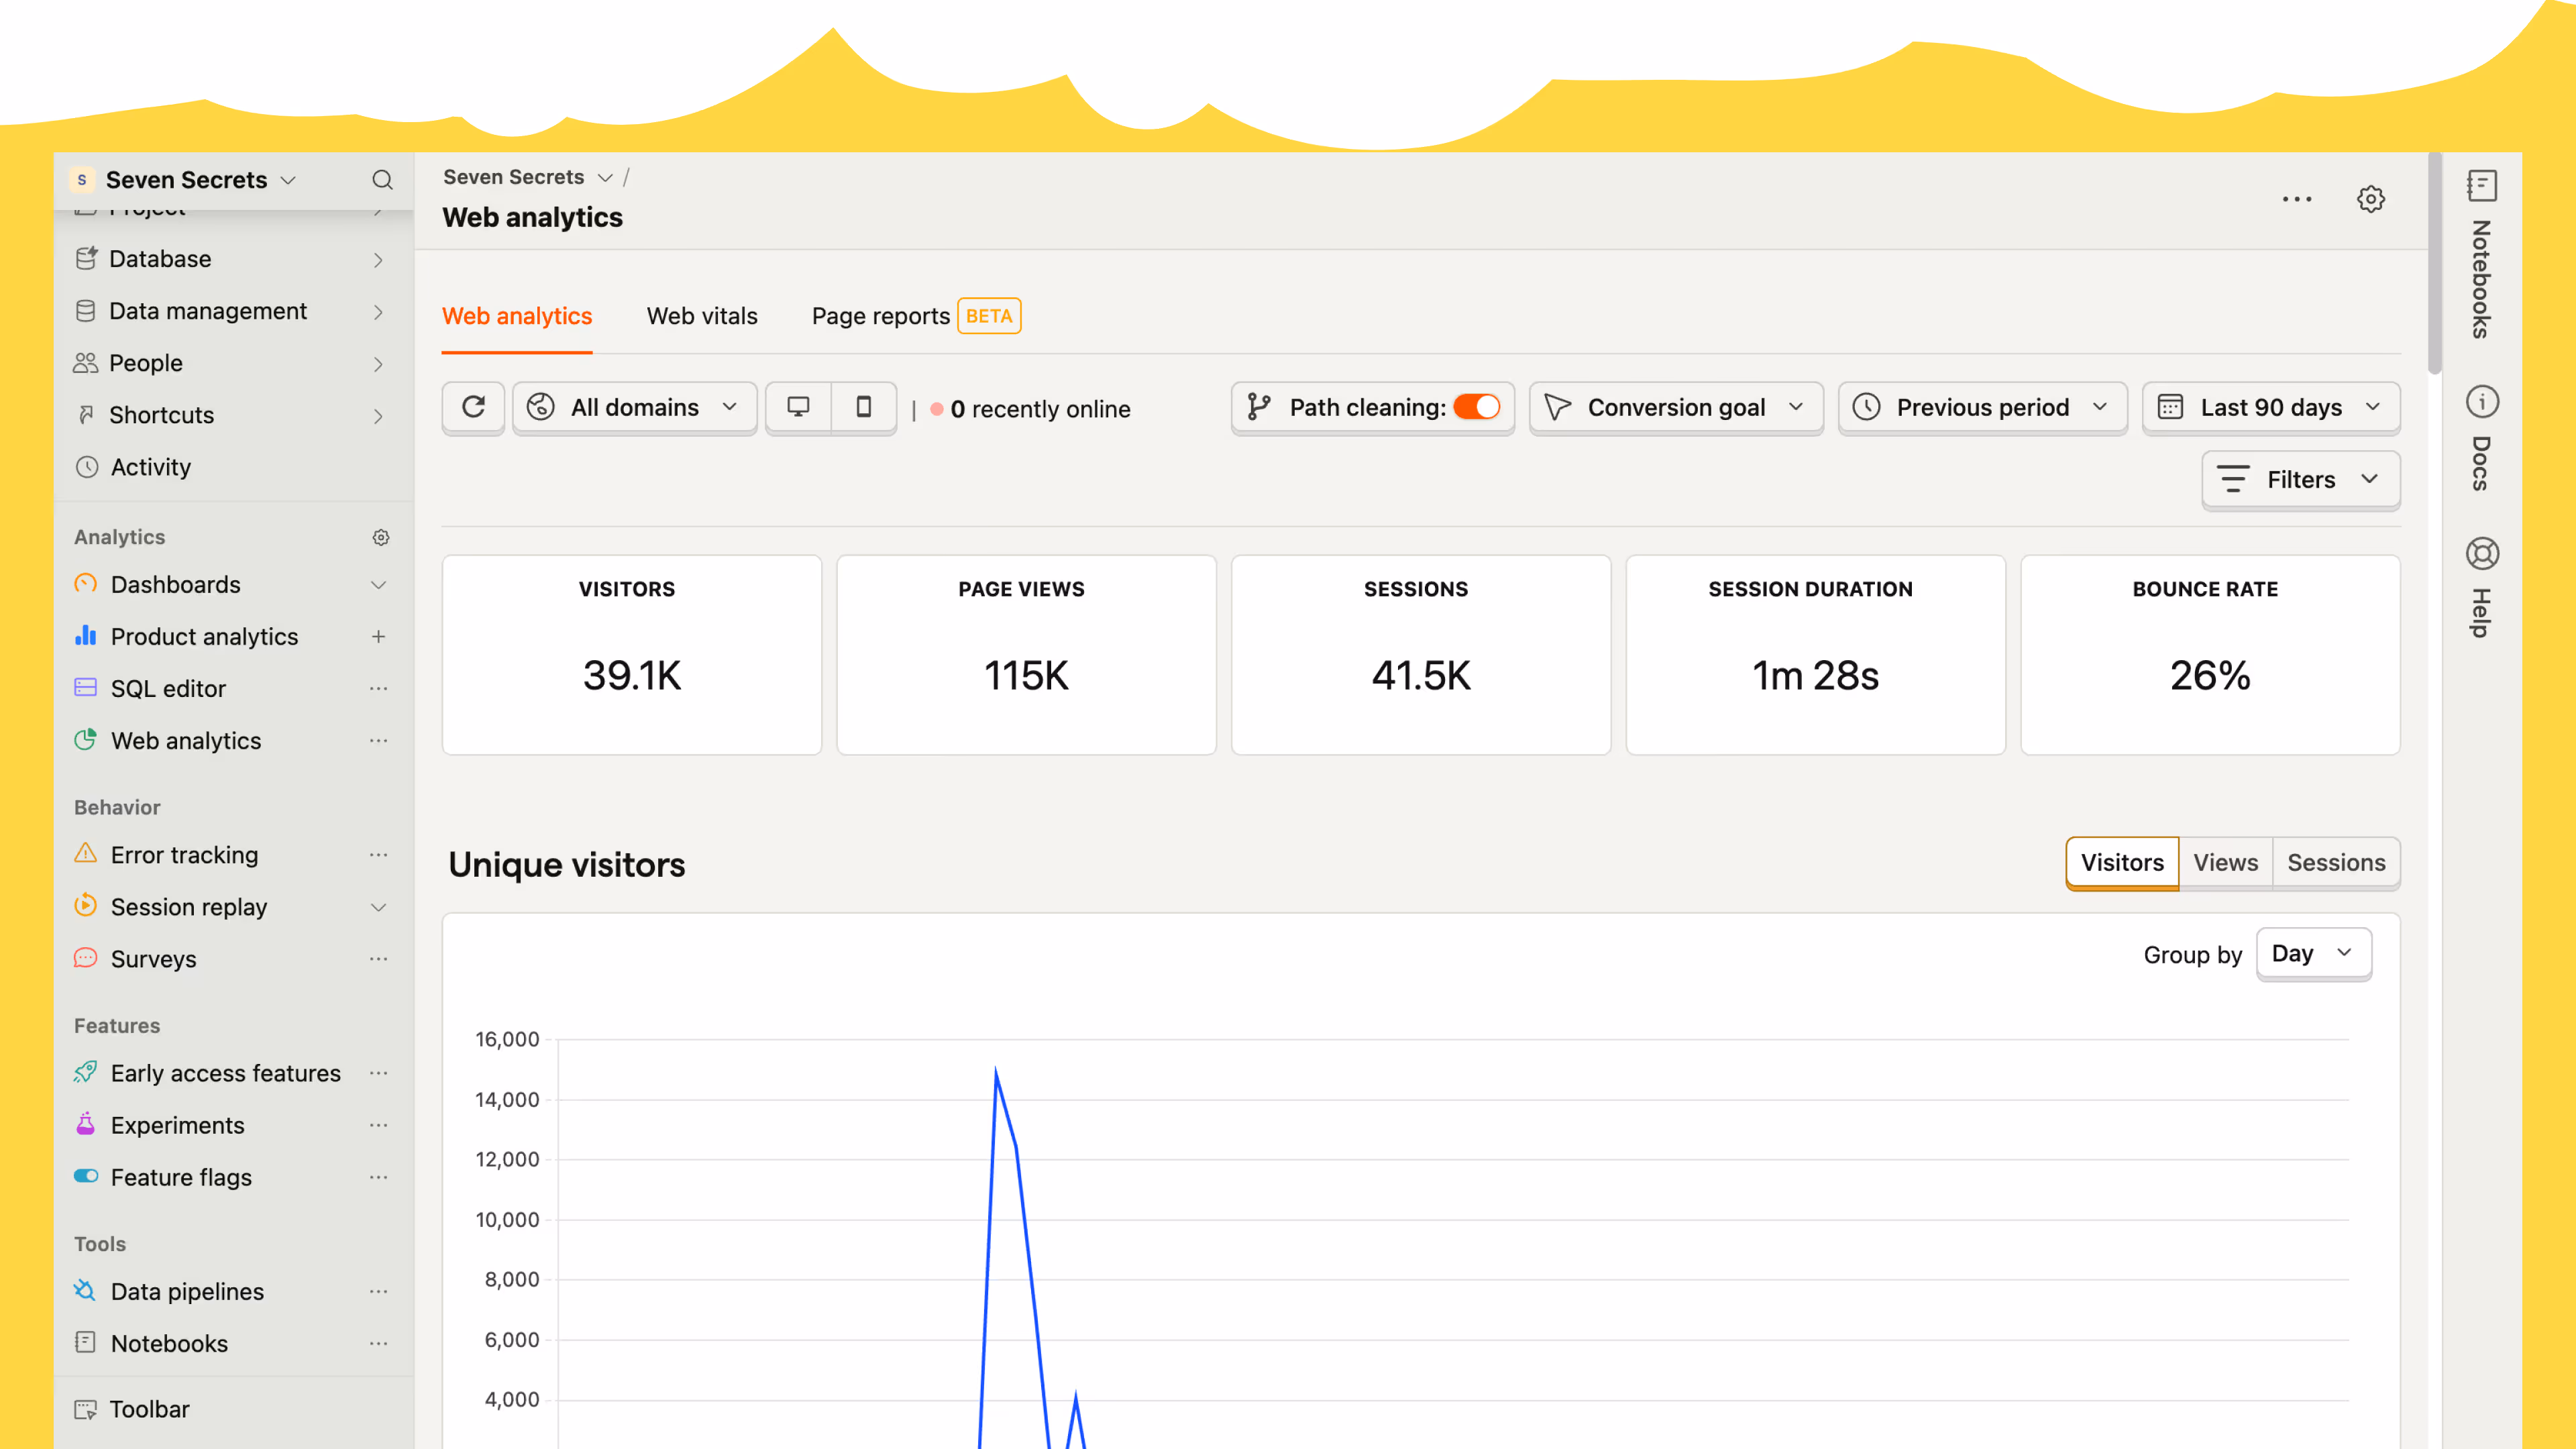Open the Previous period dropdown
2576x1449 pixels.
click(x=1982, y=407)
